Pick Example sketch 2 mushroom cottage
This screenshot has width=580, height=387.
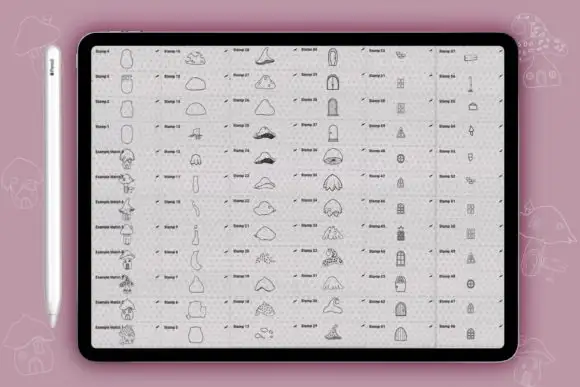click(x=127, y=310)
